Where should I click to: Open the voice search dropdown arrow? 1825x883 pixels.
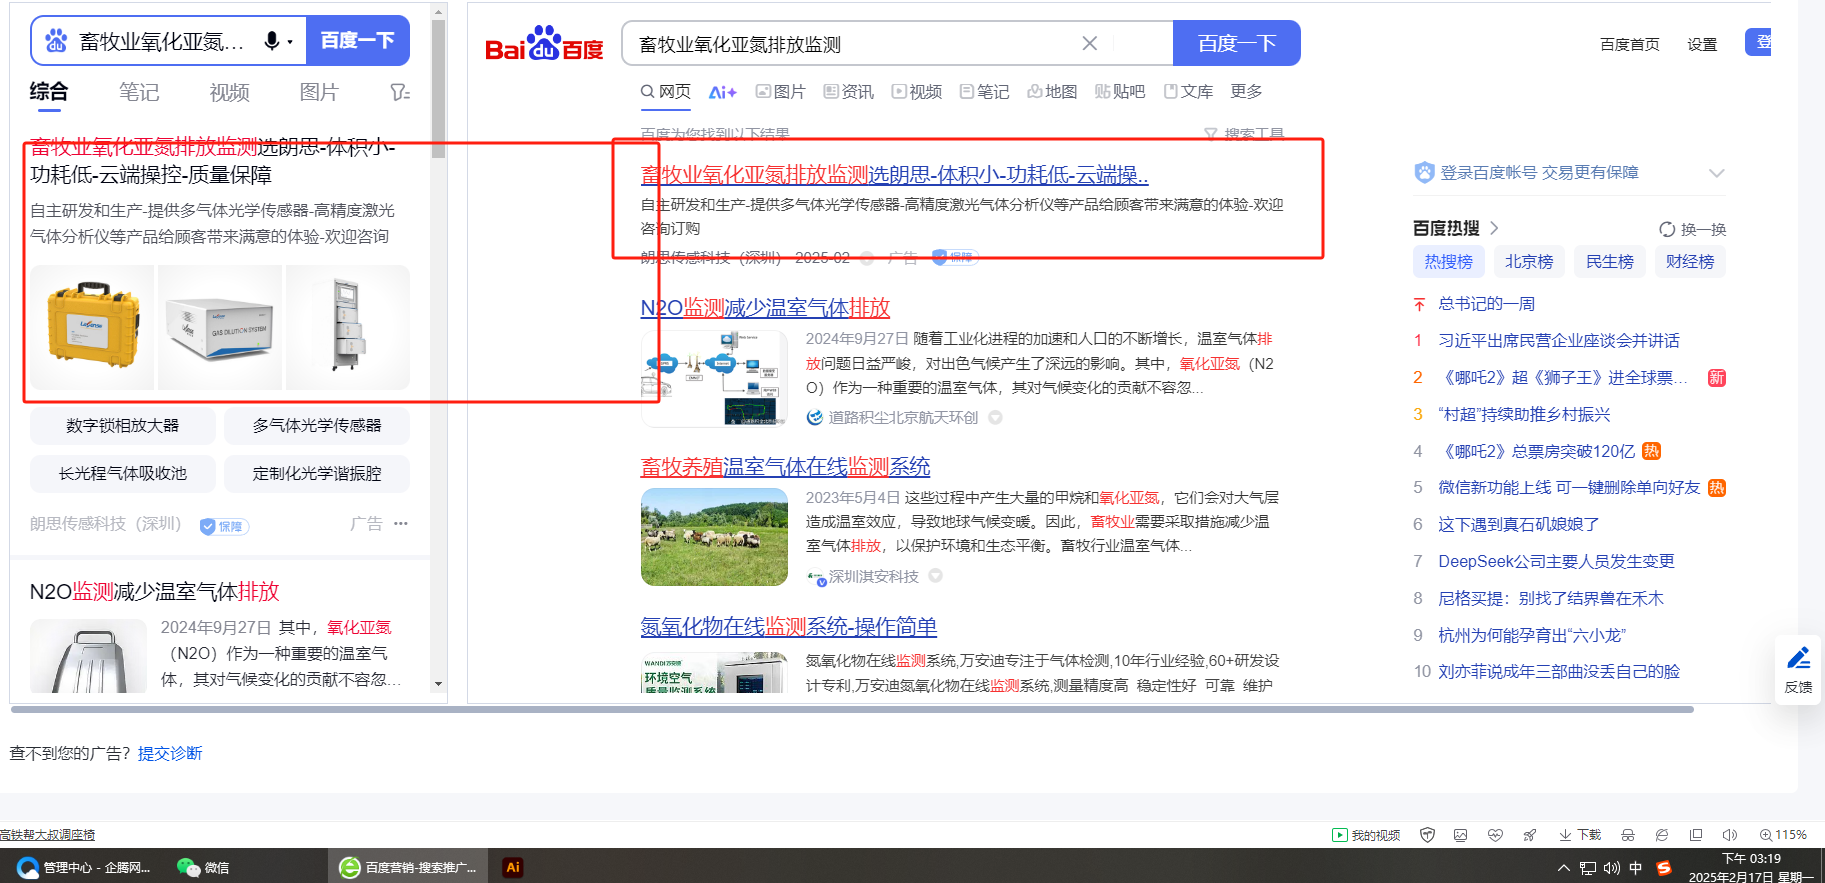(290, 42)
